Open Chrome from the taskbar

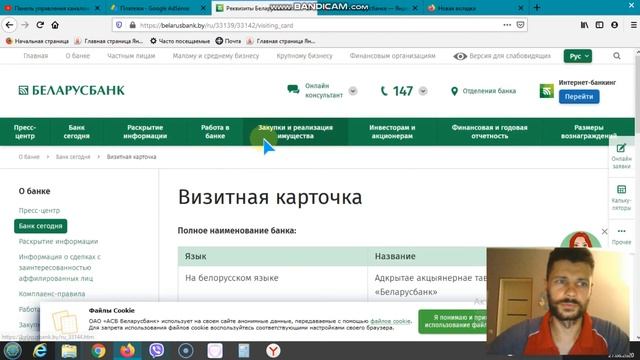point(98,351)
